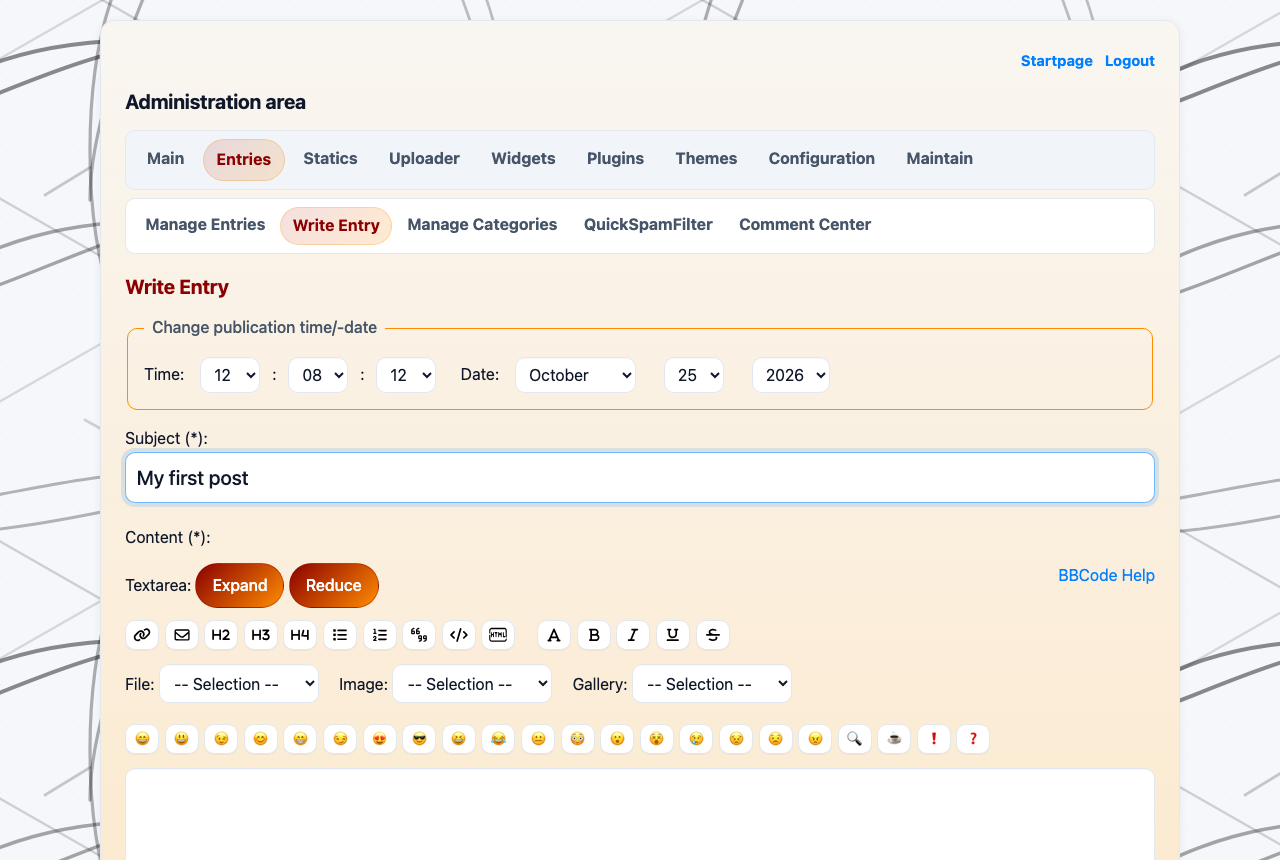Insert the red question mark emoticon
This screenshot has height=860, width=1280.
point(973,739)
